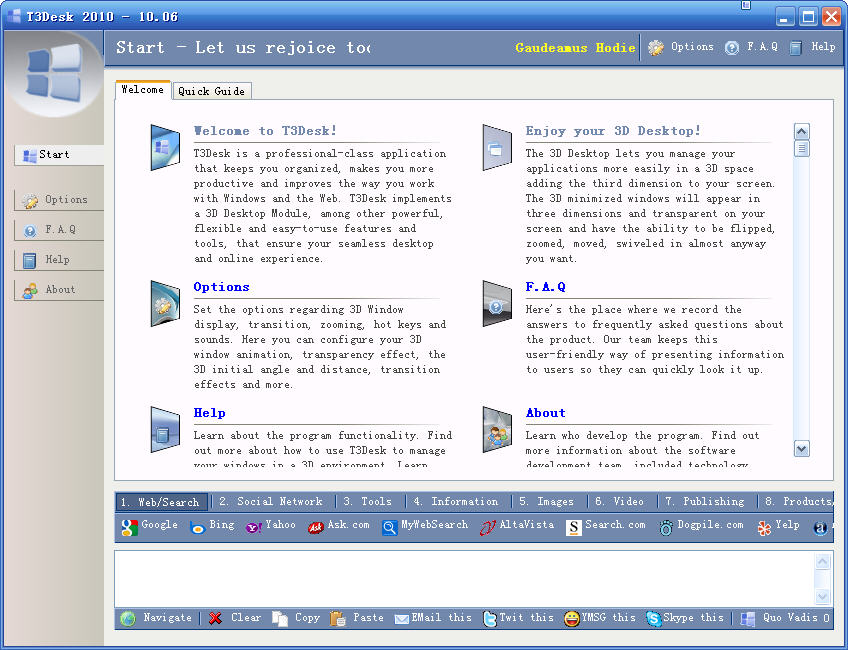The height and width of the screenshot is (650, 848).
Task: Click the Yahoo search shortcut
Action: (x=270, y=526)
